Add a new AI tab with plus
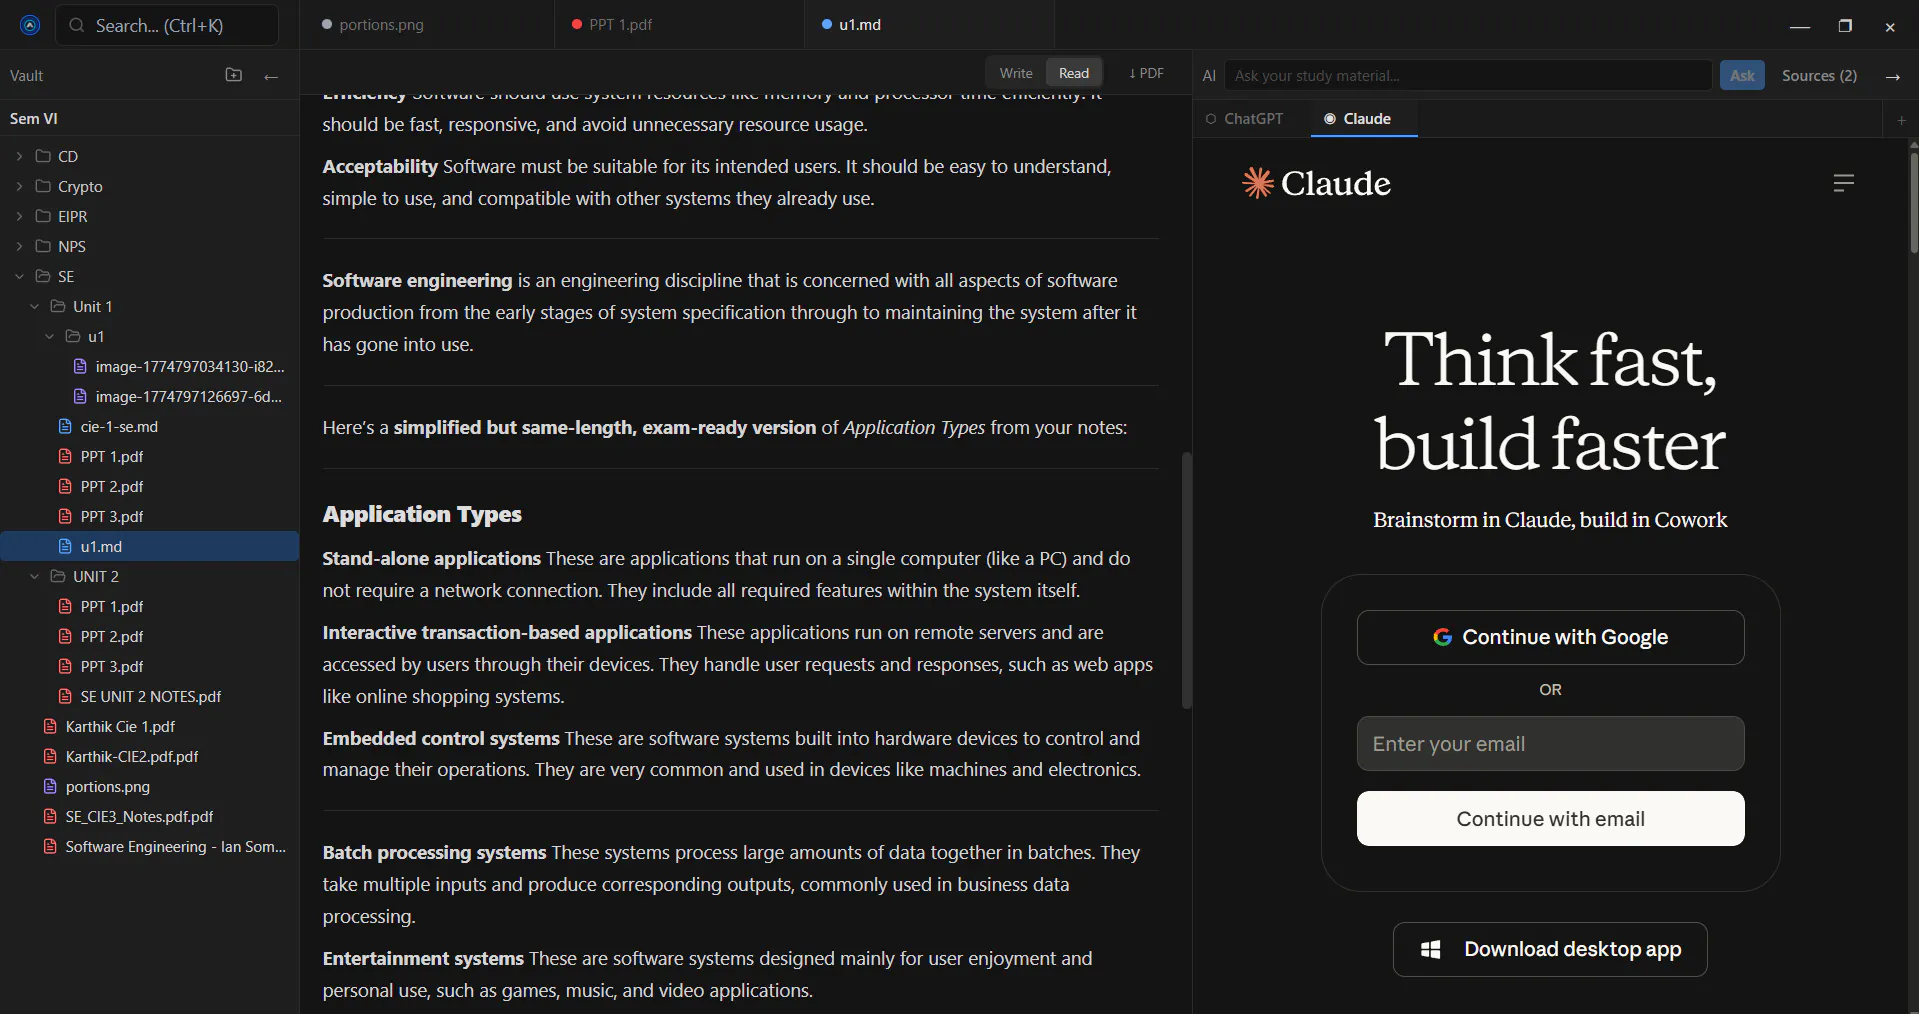1919x1014 pixels. tap(1901, 120)
